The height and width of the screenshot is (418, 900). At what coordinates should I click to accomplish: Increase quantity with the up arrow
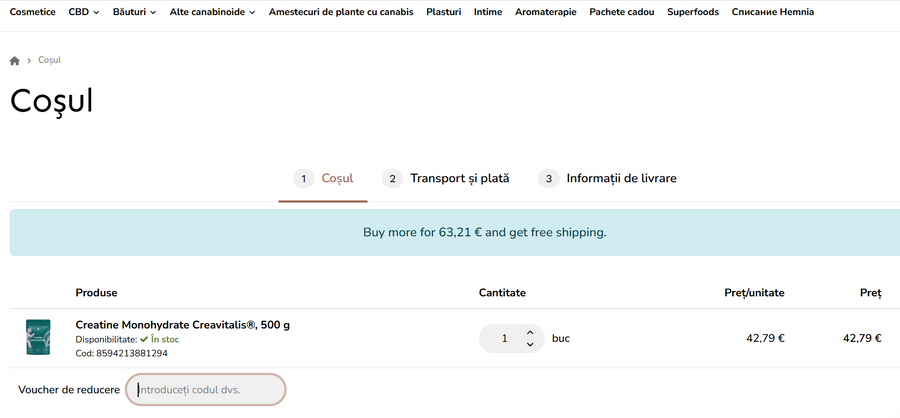click(x=530, y=332)
